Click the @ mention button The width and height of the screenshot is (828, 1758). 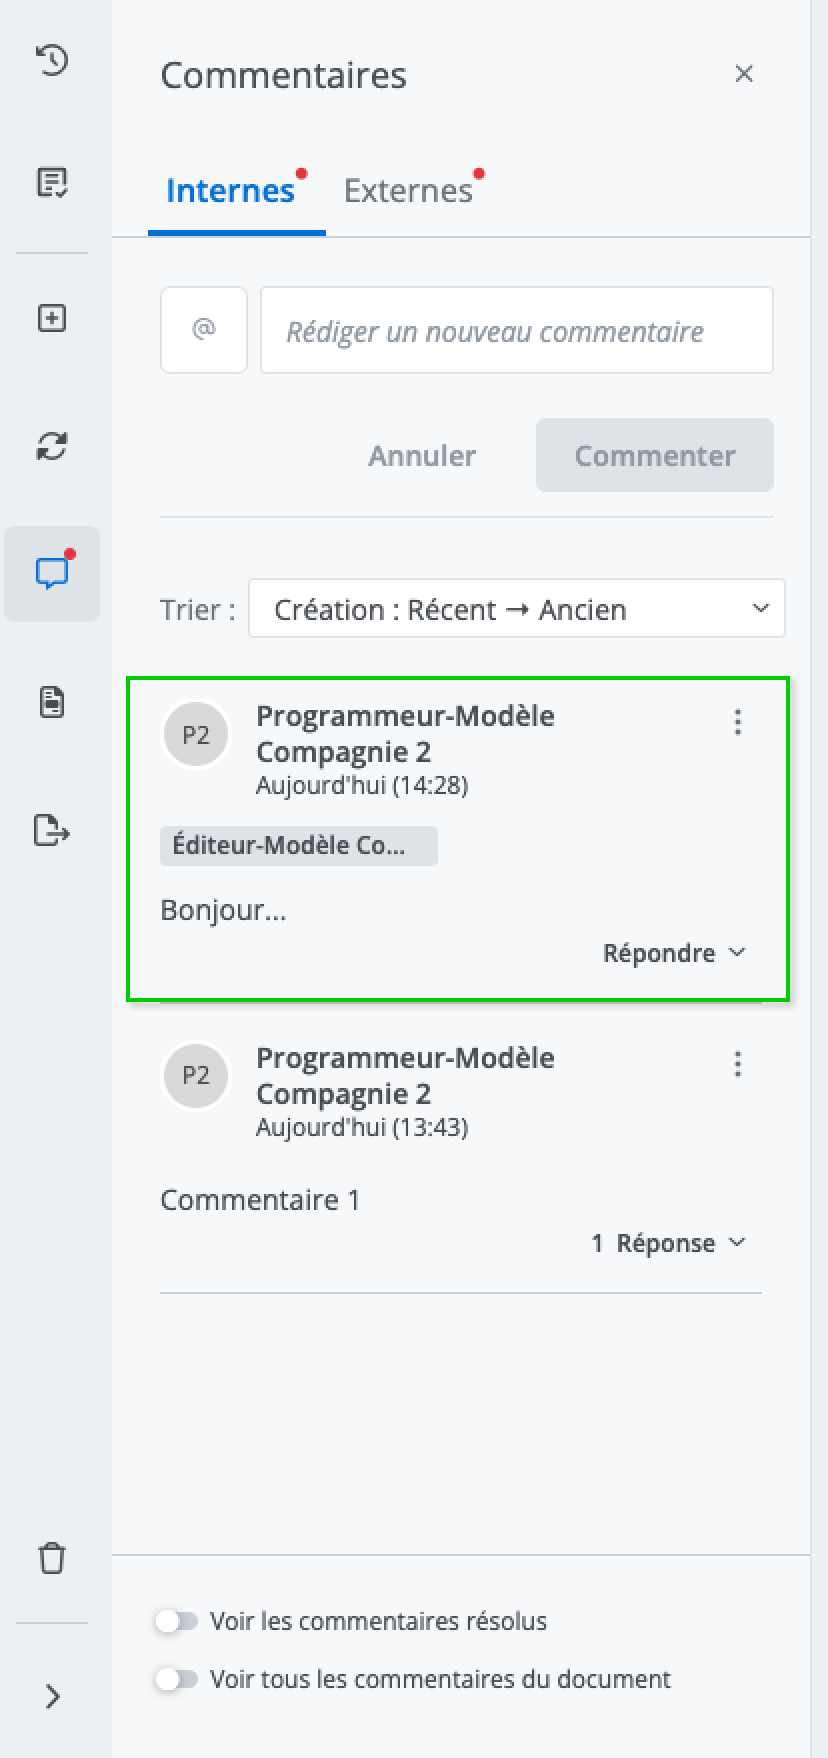point(204,330)
